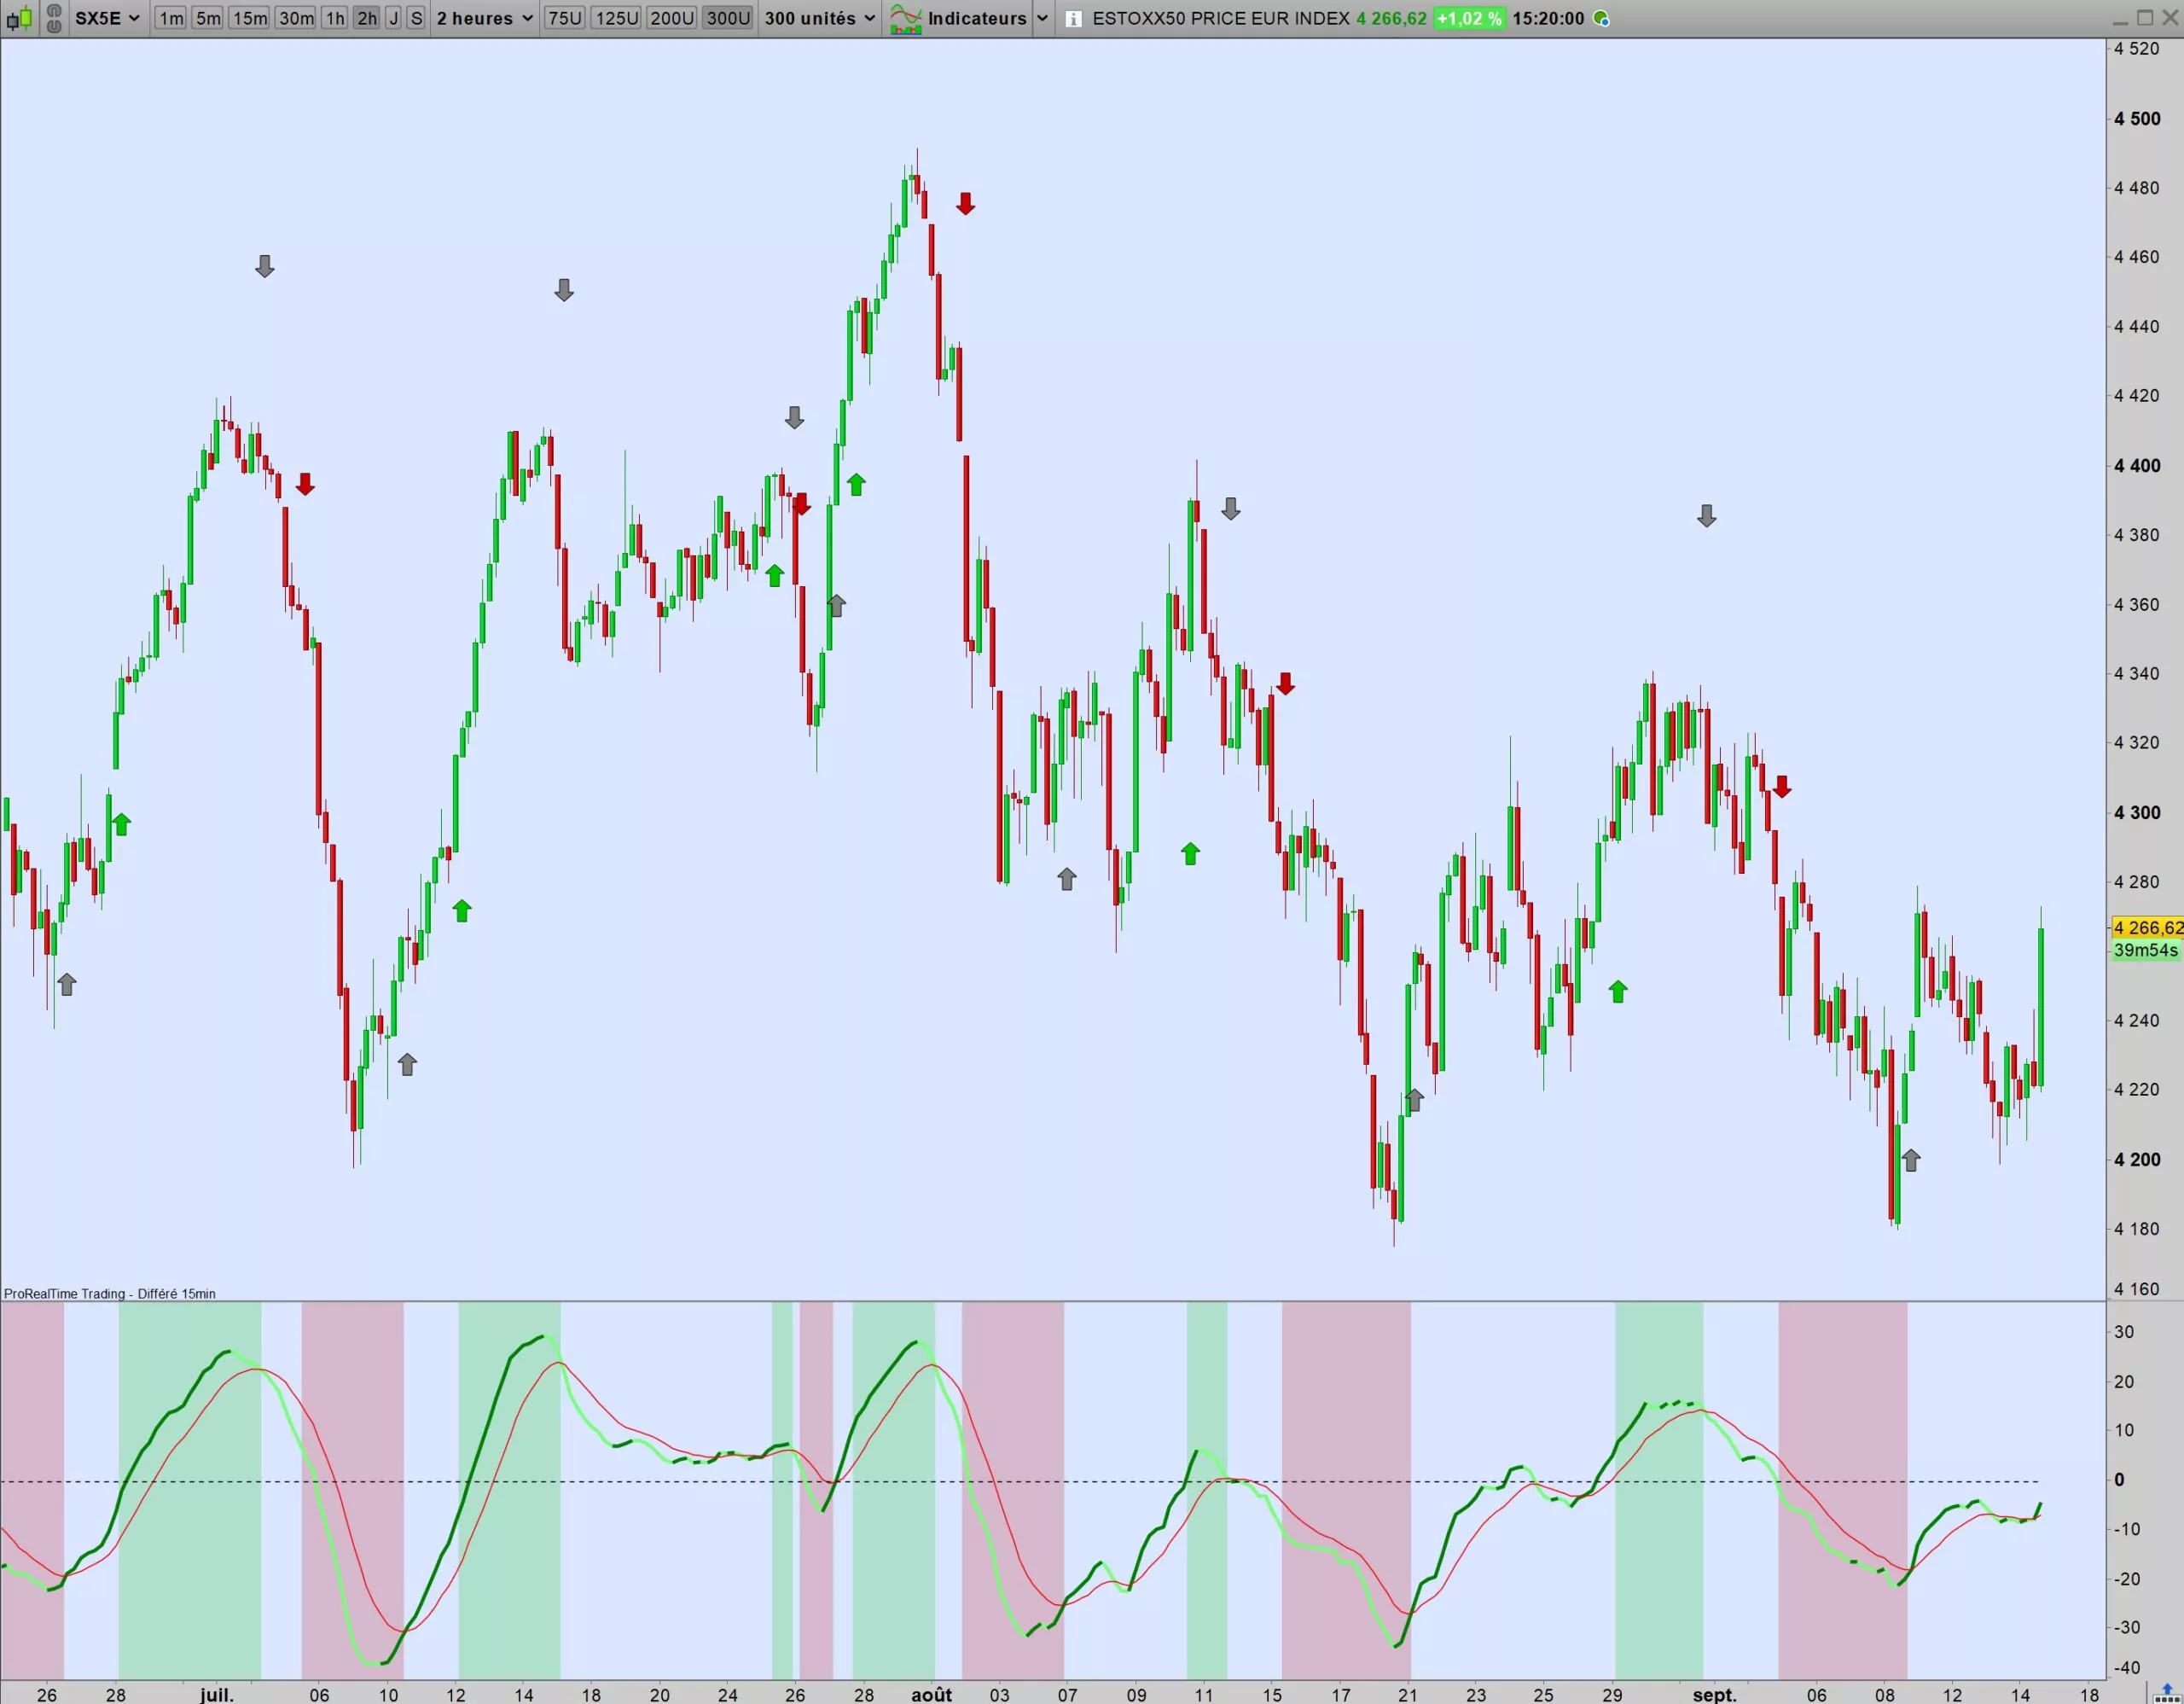Click the green up arrow near 28 June
This screenshot has width=2184, height=1704.
[x=121, y=824]
